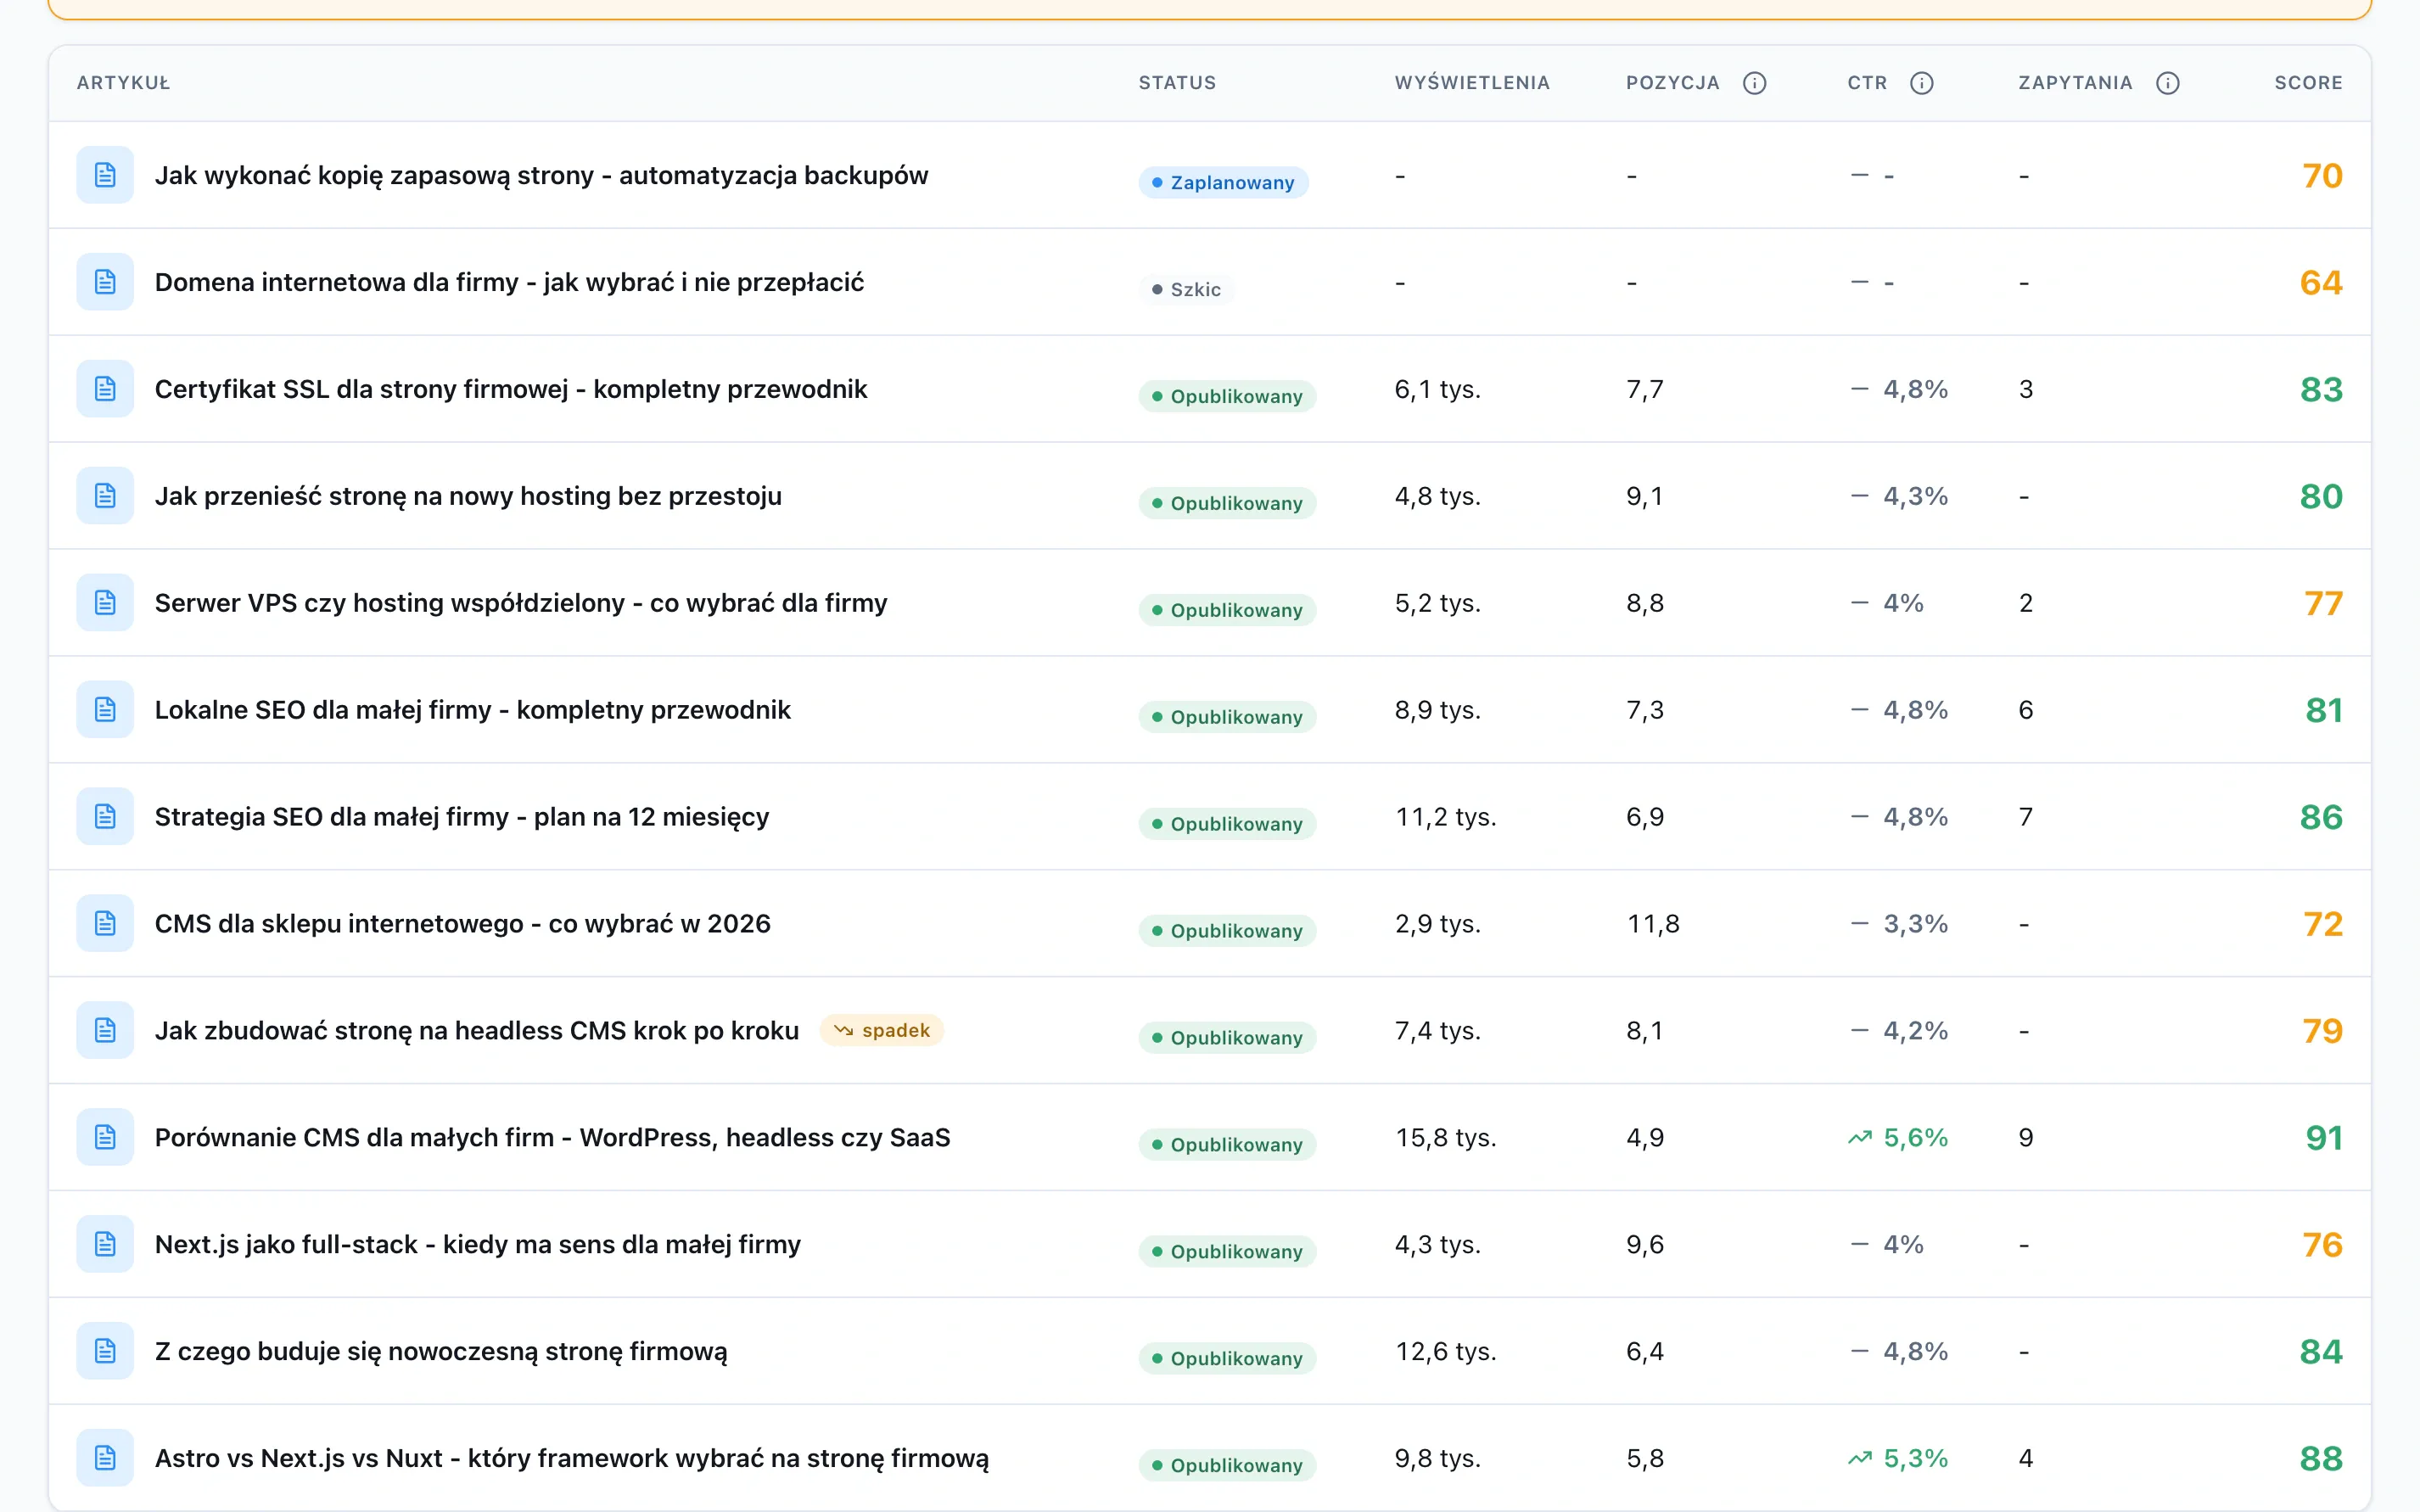Sort table by Wyświetlenia column header
This screenshot has height=1512, width=2420.
pyautogui.click(x=1472, y=83)
